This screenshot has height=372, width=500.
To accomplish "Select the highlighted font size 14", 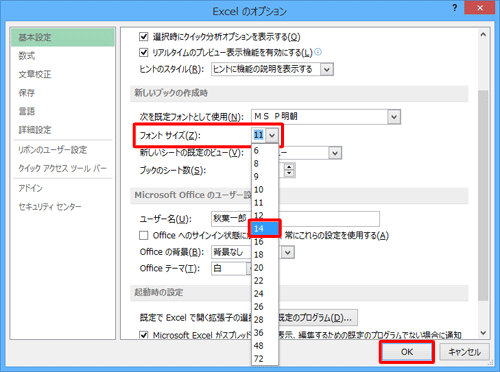I will click(x=265, y=228).
